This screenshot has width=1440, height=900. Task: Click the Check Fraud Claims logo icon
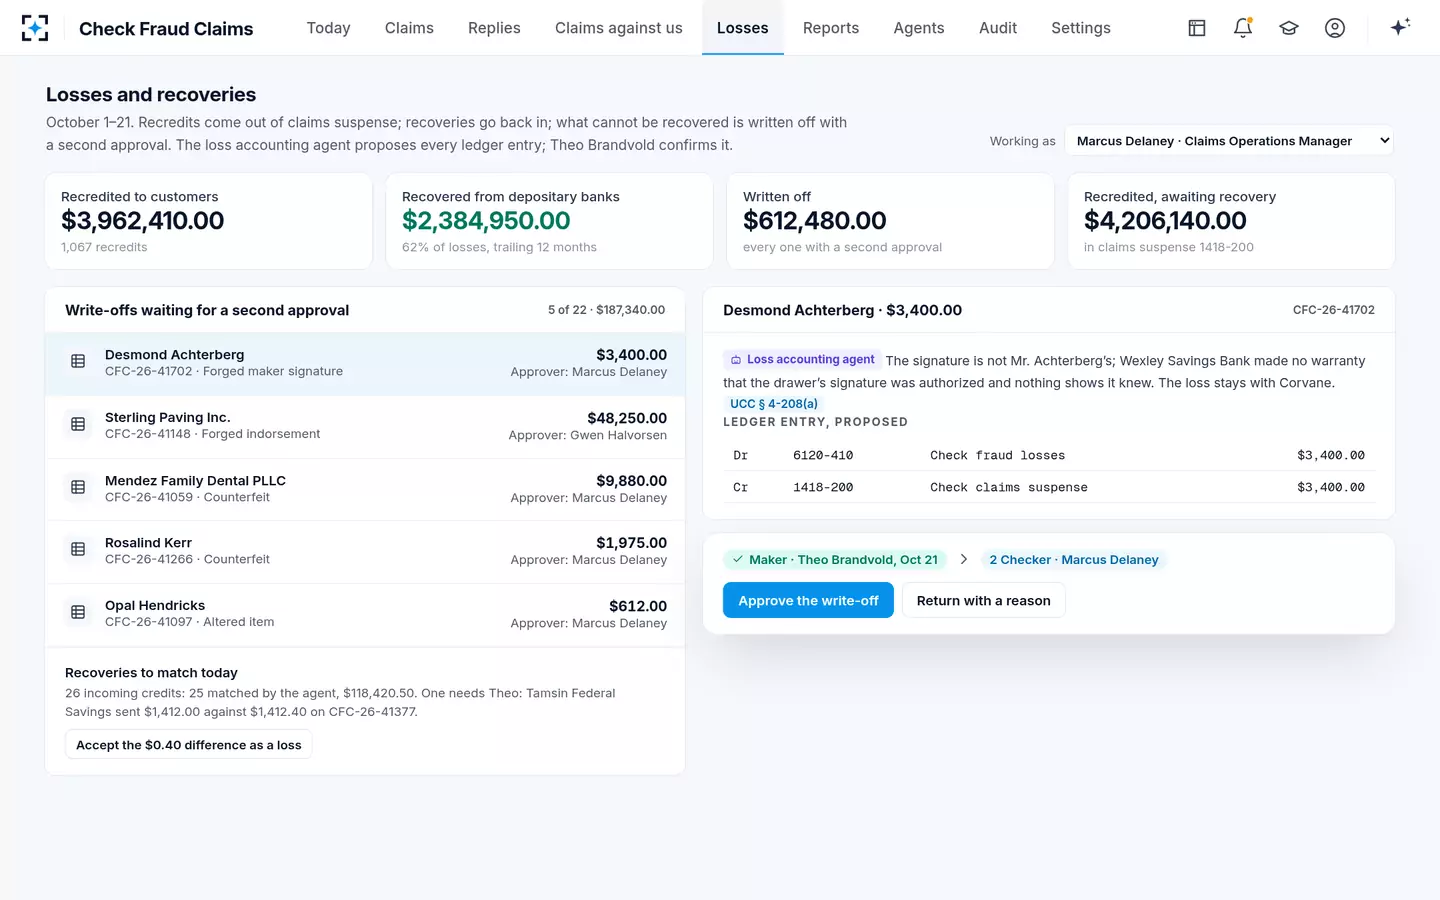click(35, 28)
